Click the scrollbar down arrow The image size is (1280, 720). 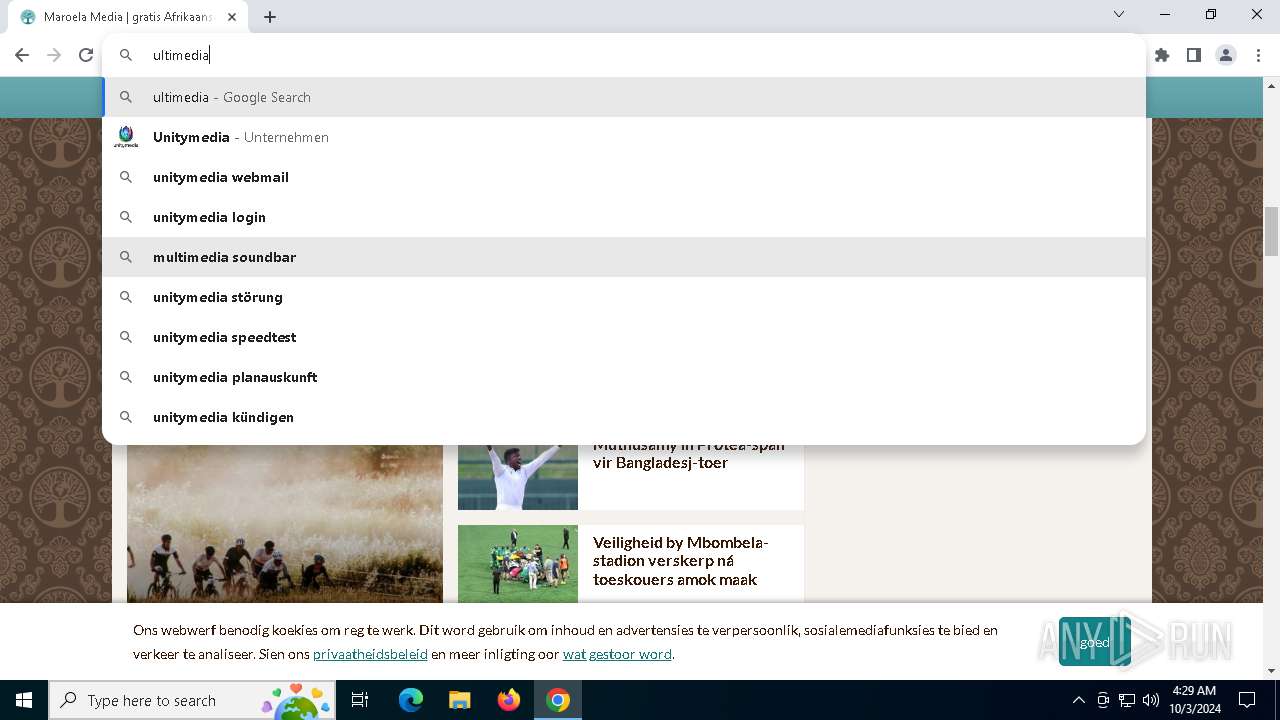1272,671
